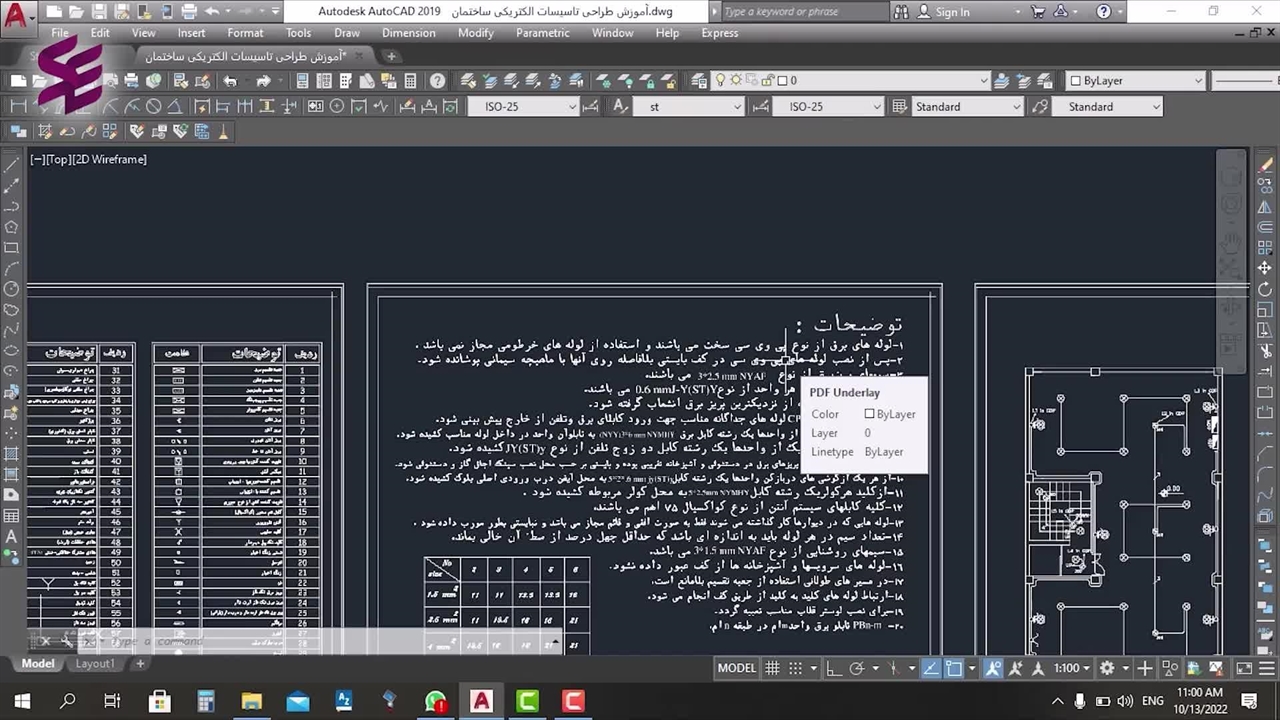Click the QuickCalc calculator icon

(x=410, y=81)
